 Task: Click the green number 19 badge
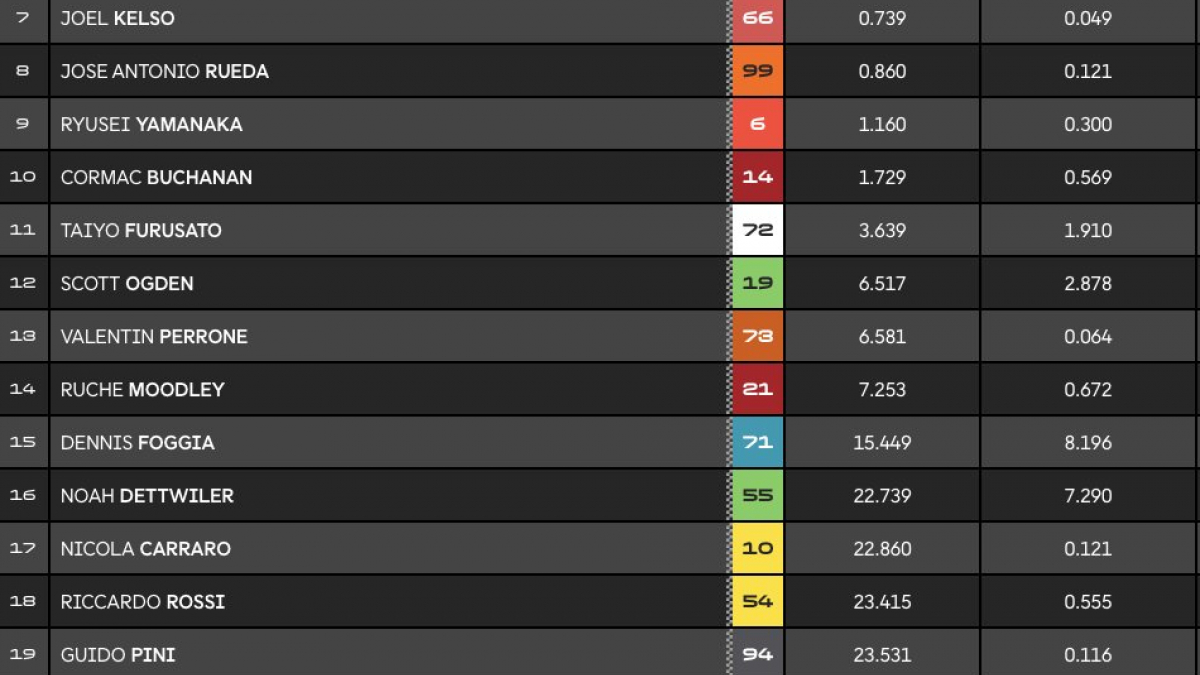[x=757, y=283]
